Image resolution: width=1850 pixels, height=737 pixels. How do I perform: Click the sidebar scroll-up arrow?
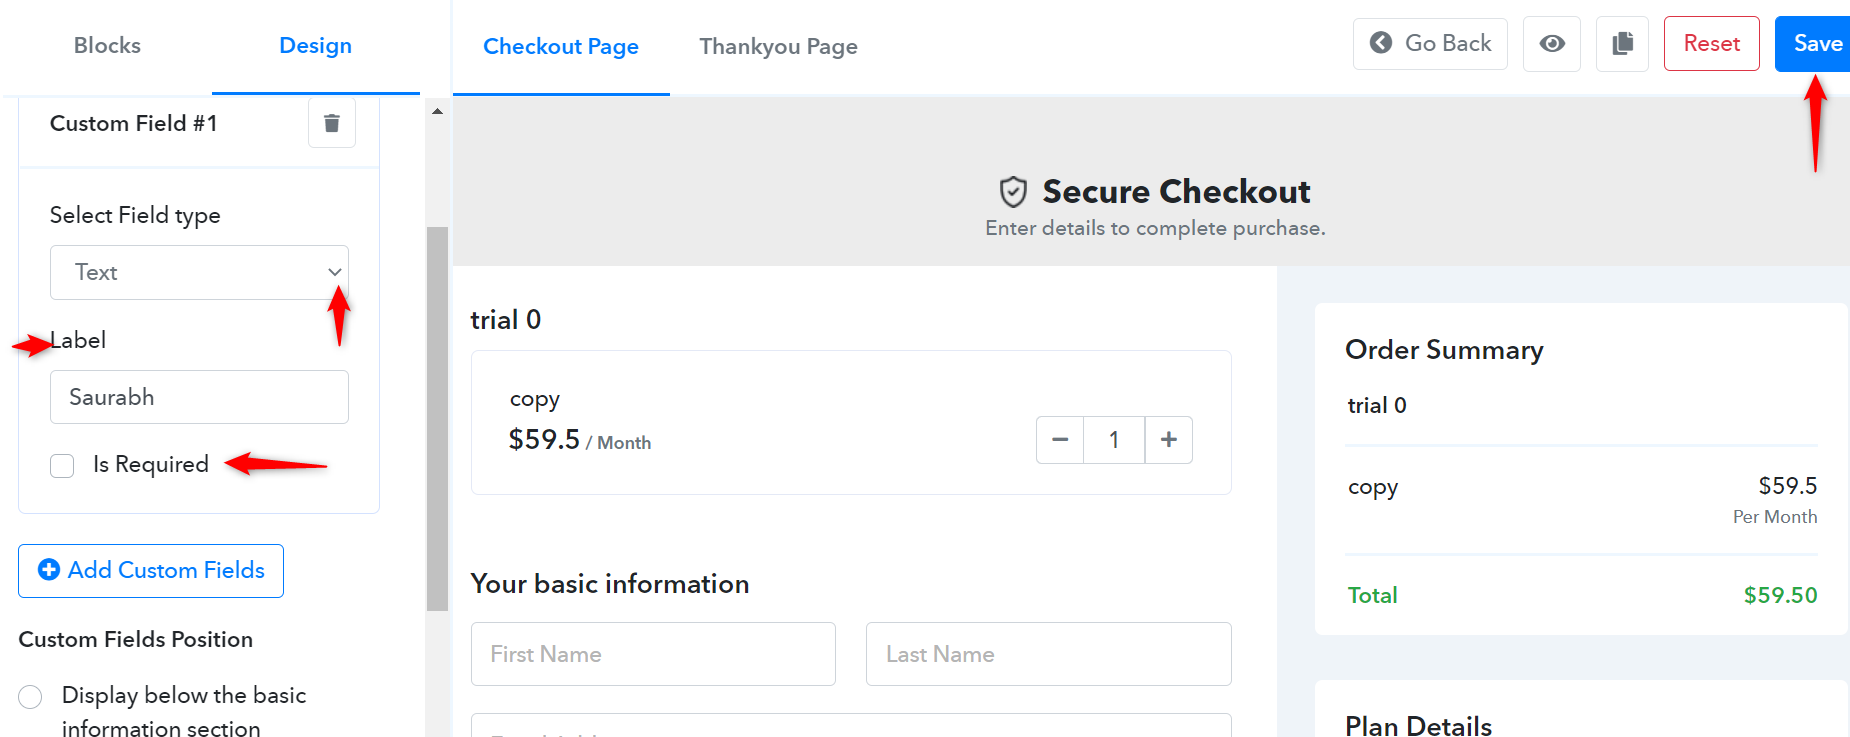(437, 111)
